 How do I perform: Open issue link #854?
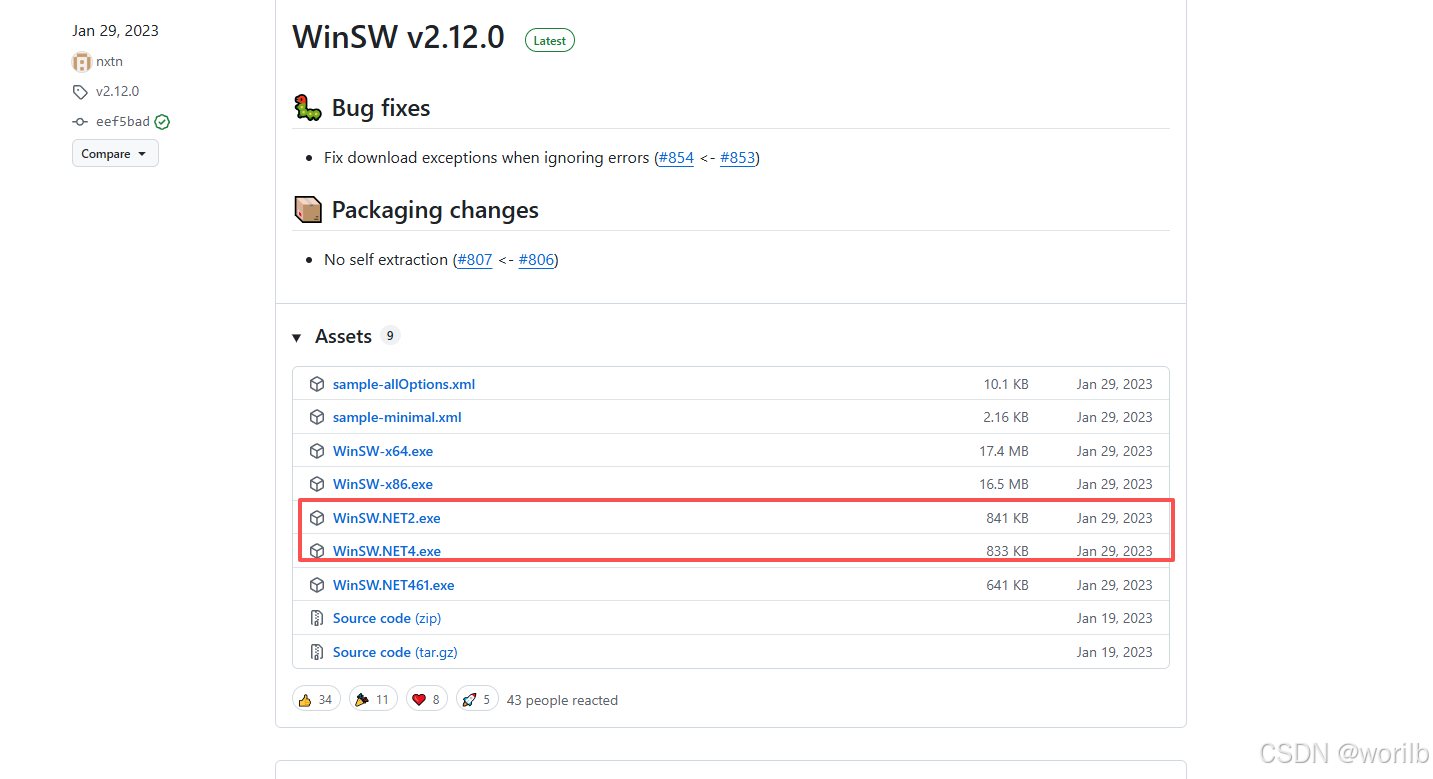pyautogui.click(x=676, y=158)
